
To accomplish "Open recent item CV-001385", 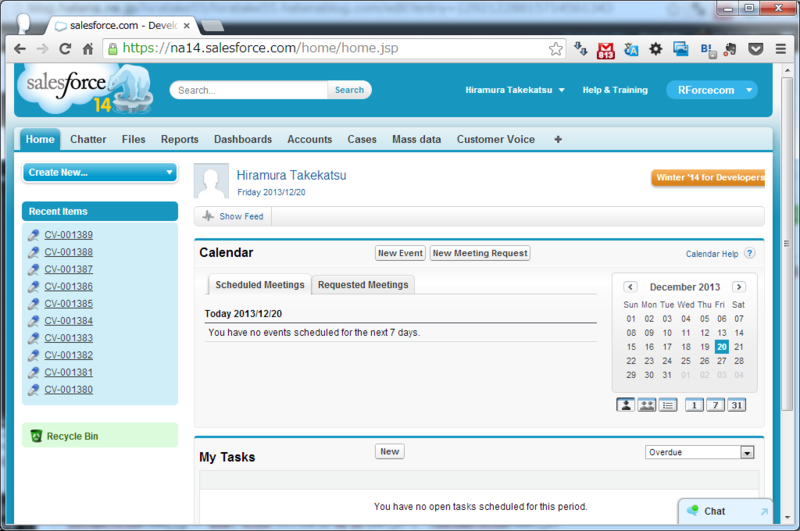I will point(68,304).
